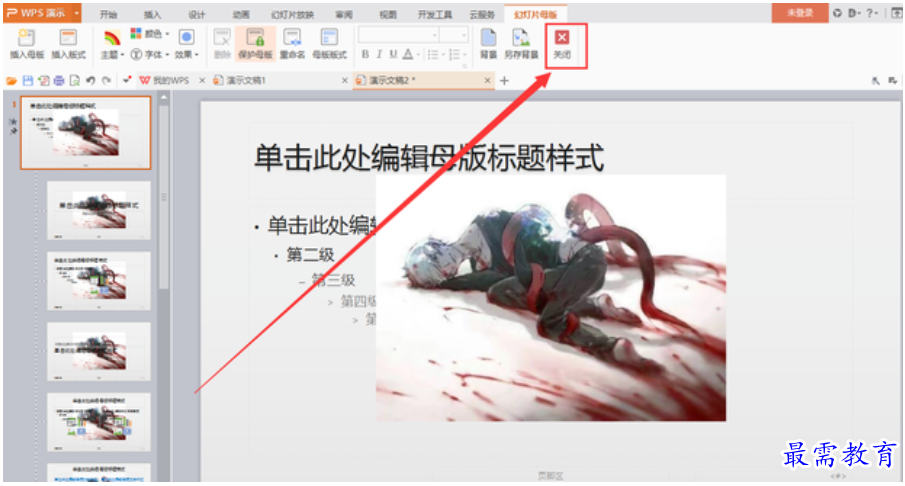Click the 第三级 outline text
Image resolution: width=905 pixels, height=486 pixels.
(334, 280)
